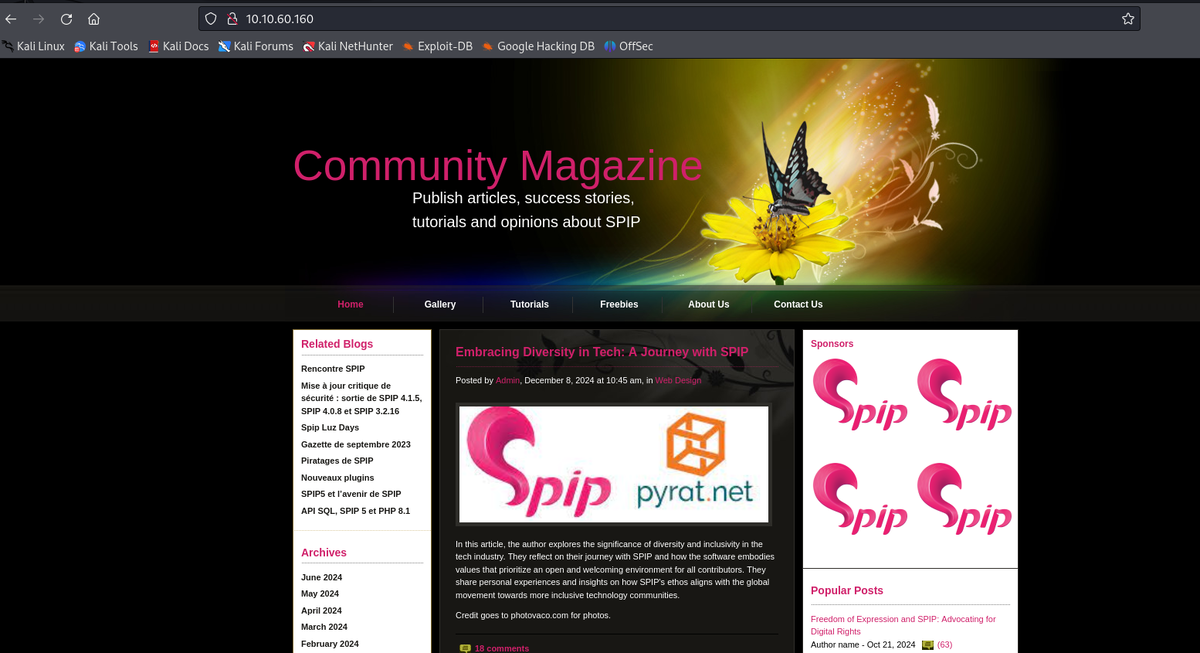Open Google Hacking DB bookmark
This screenshot has height=653, width=1200.
coord(538,46)
